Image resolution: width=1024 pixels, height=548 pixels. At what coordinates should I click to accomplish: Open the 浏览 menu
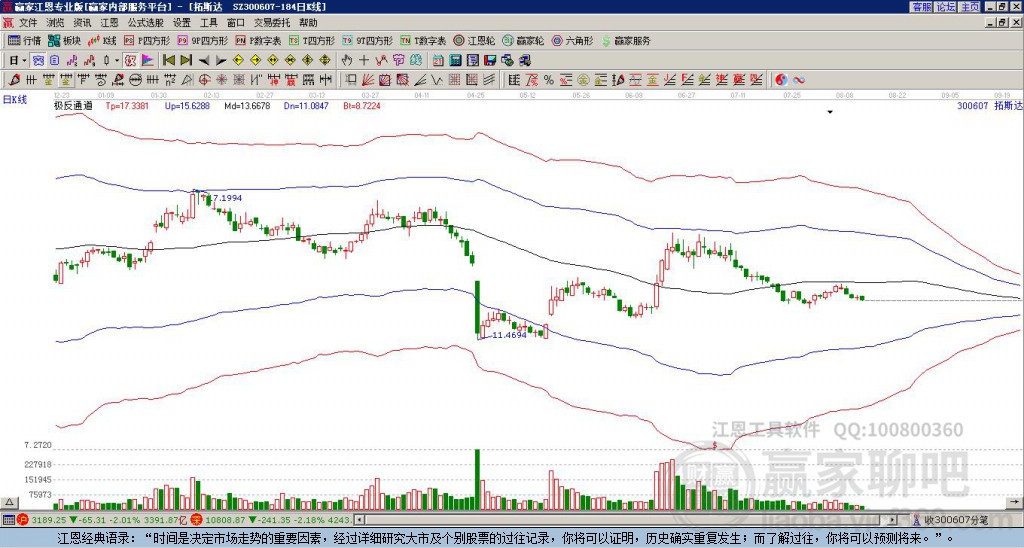(55, 23)
